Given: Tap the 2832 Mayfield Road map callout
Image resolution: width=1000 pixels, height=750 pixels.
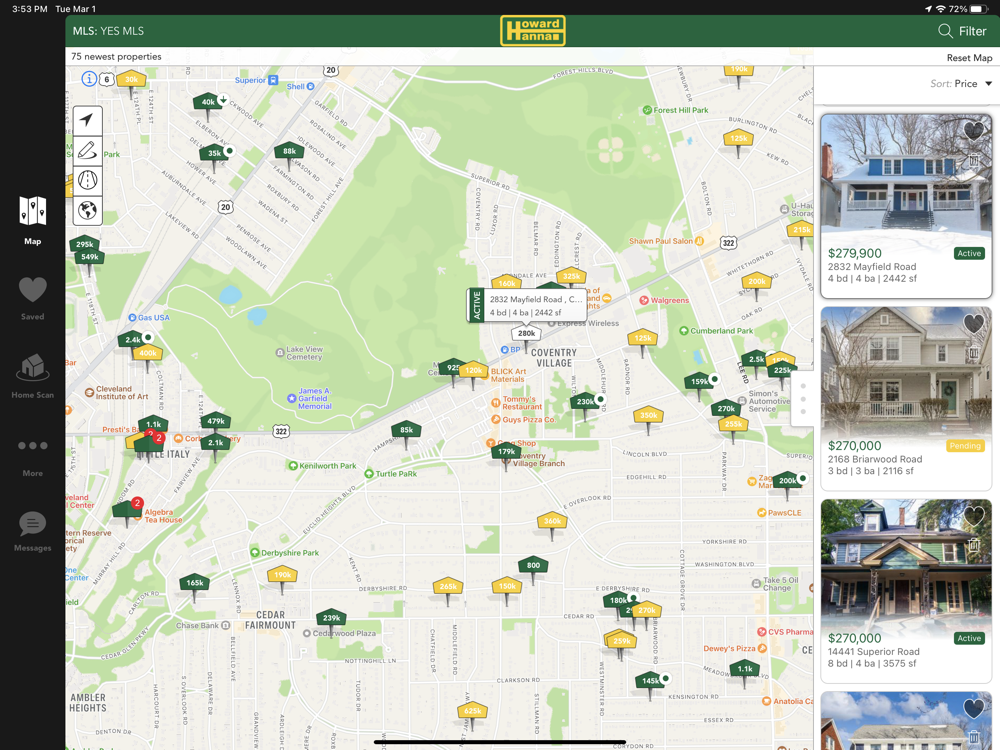Looking at the screenshot, I should pos(527,305).
